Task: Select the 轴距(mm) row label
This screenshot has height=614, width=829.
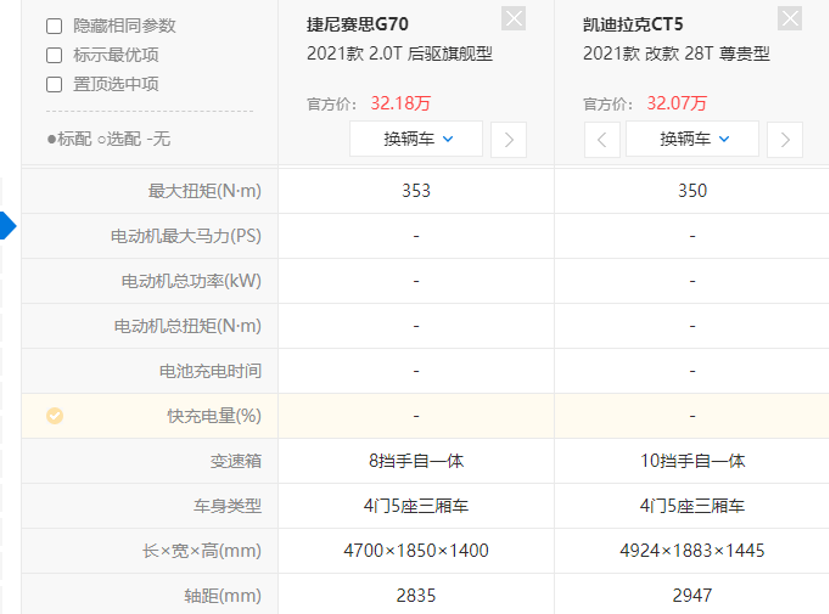Action: pyautogui.click(x=223, y=595)
